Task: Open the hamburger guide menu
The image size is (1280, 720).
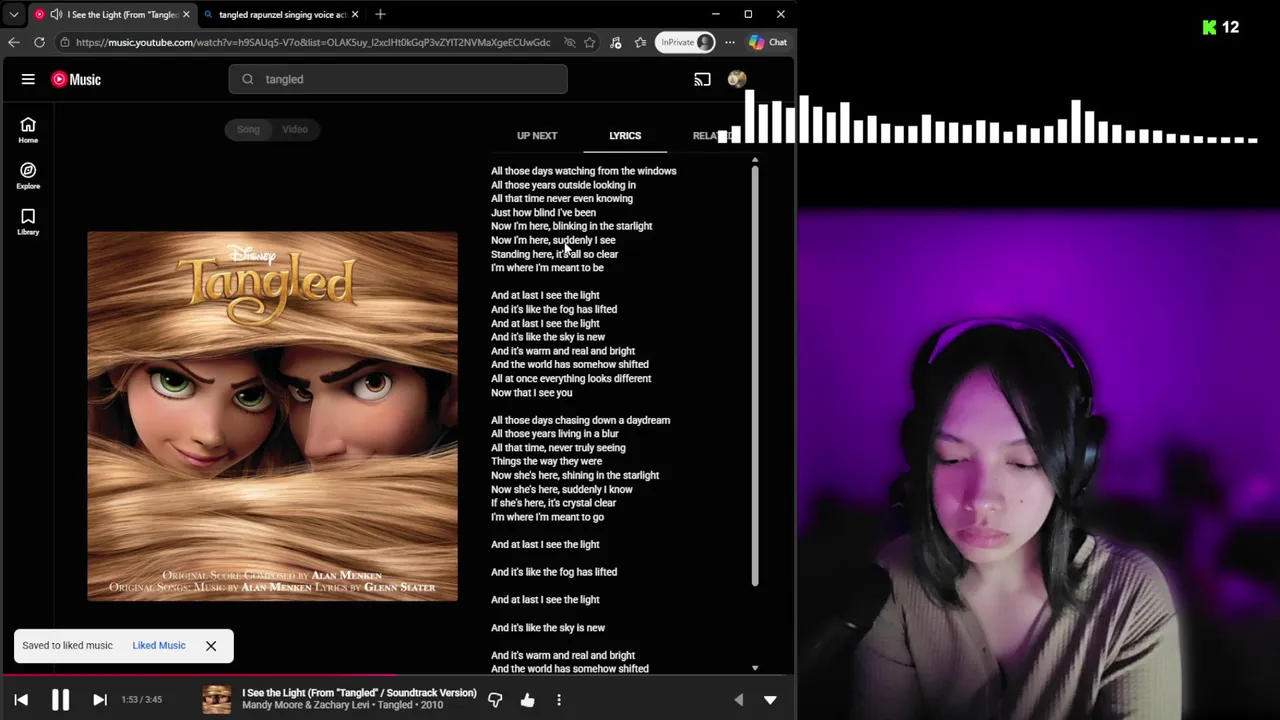Action: pos(28,79)
